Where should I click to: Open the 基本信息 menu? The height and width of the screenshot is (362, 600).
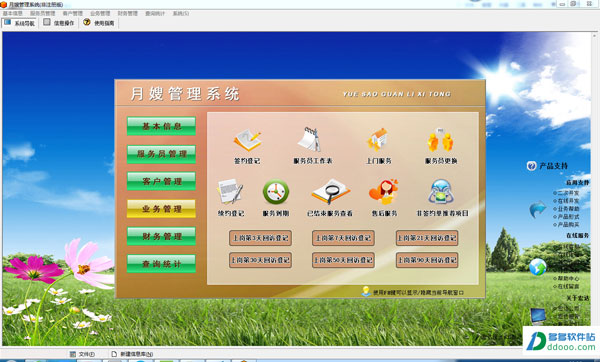pos(13,13)
